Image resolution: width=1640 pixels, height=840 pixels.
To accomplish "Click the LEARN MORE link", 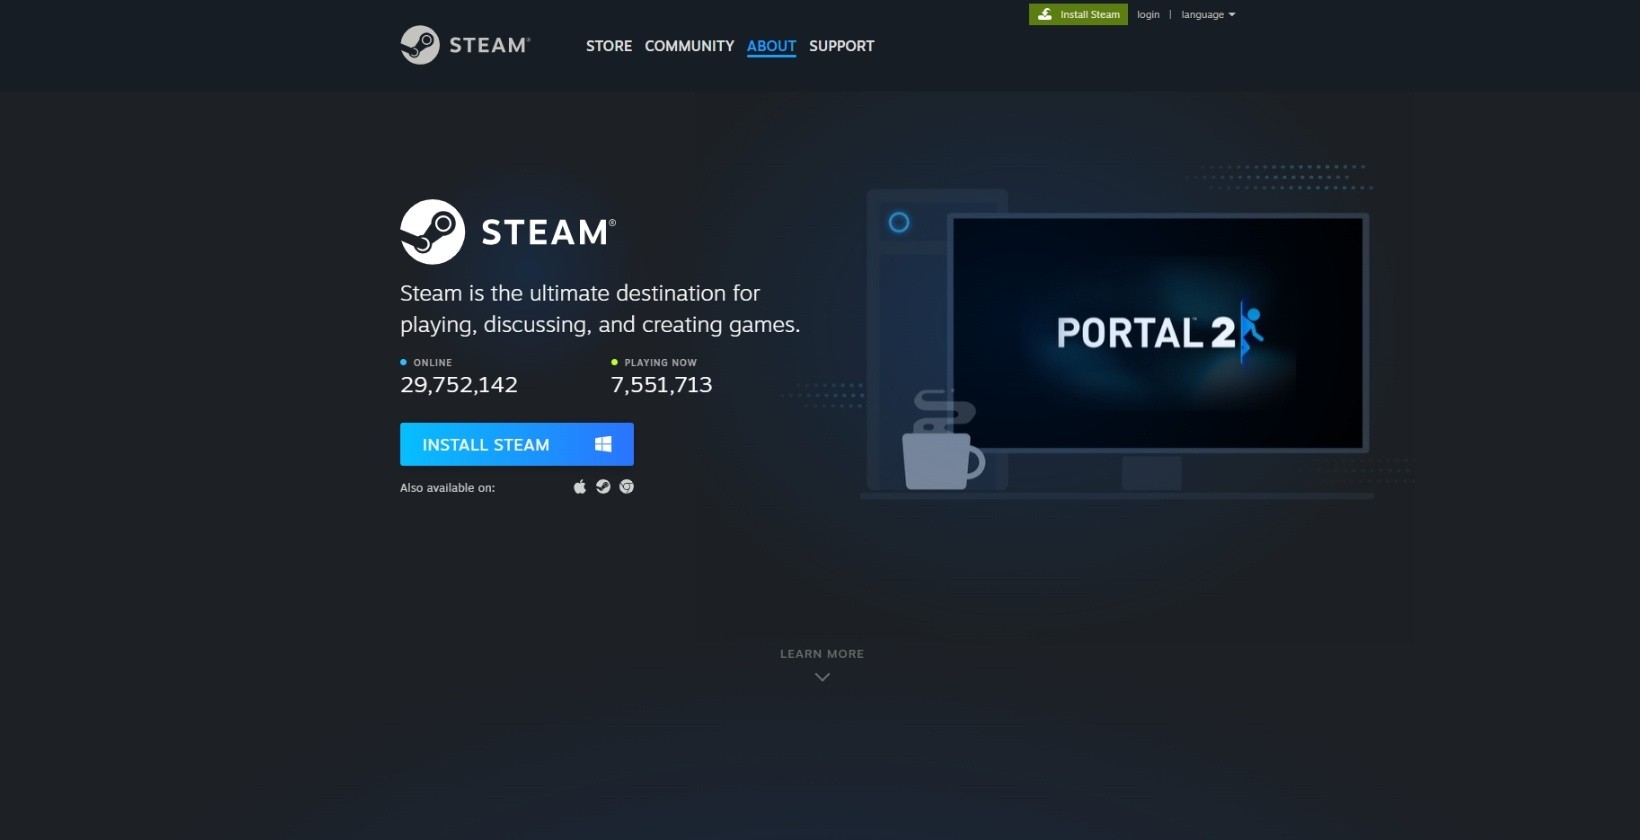I will click(x=822, y=654).
